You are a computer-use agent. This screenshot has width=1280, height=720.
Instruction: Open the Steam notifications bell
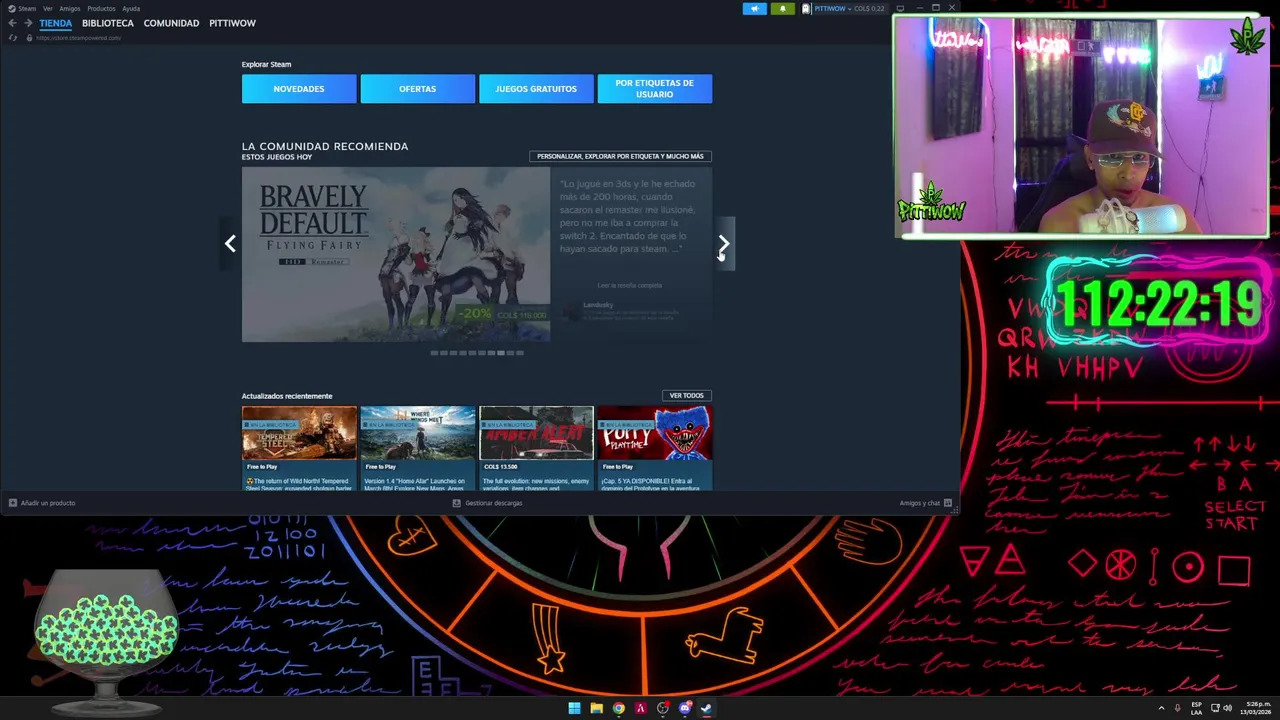(782, 9)
